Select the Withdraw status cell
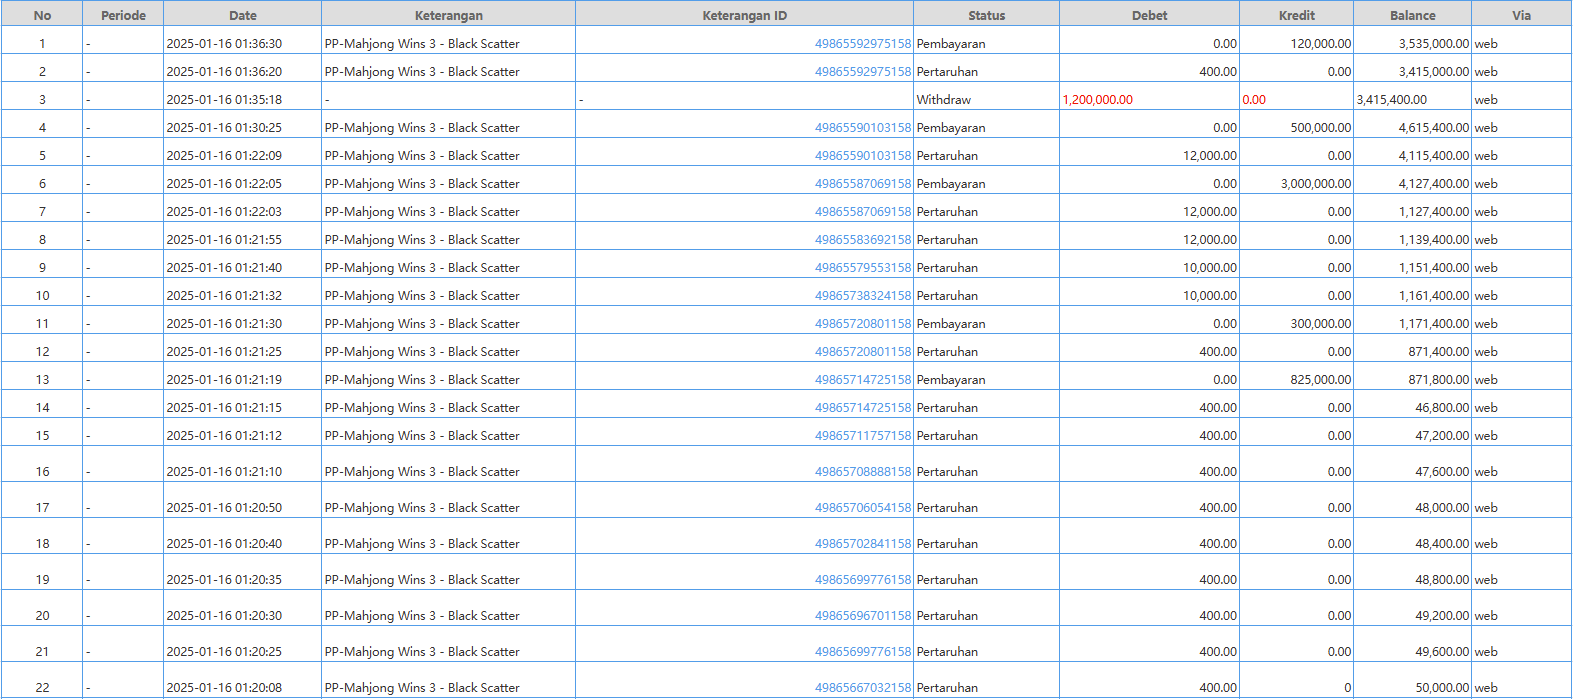This screenshot has width=1573, height=699. pos(943,100)
